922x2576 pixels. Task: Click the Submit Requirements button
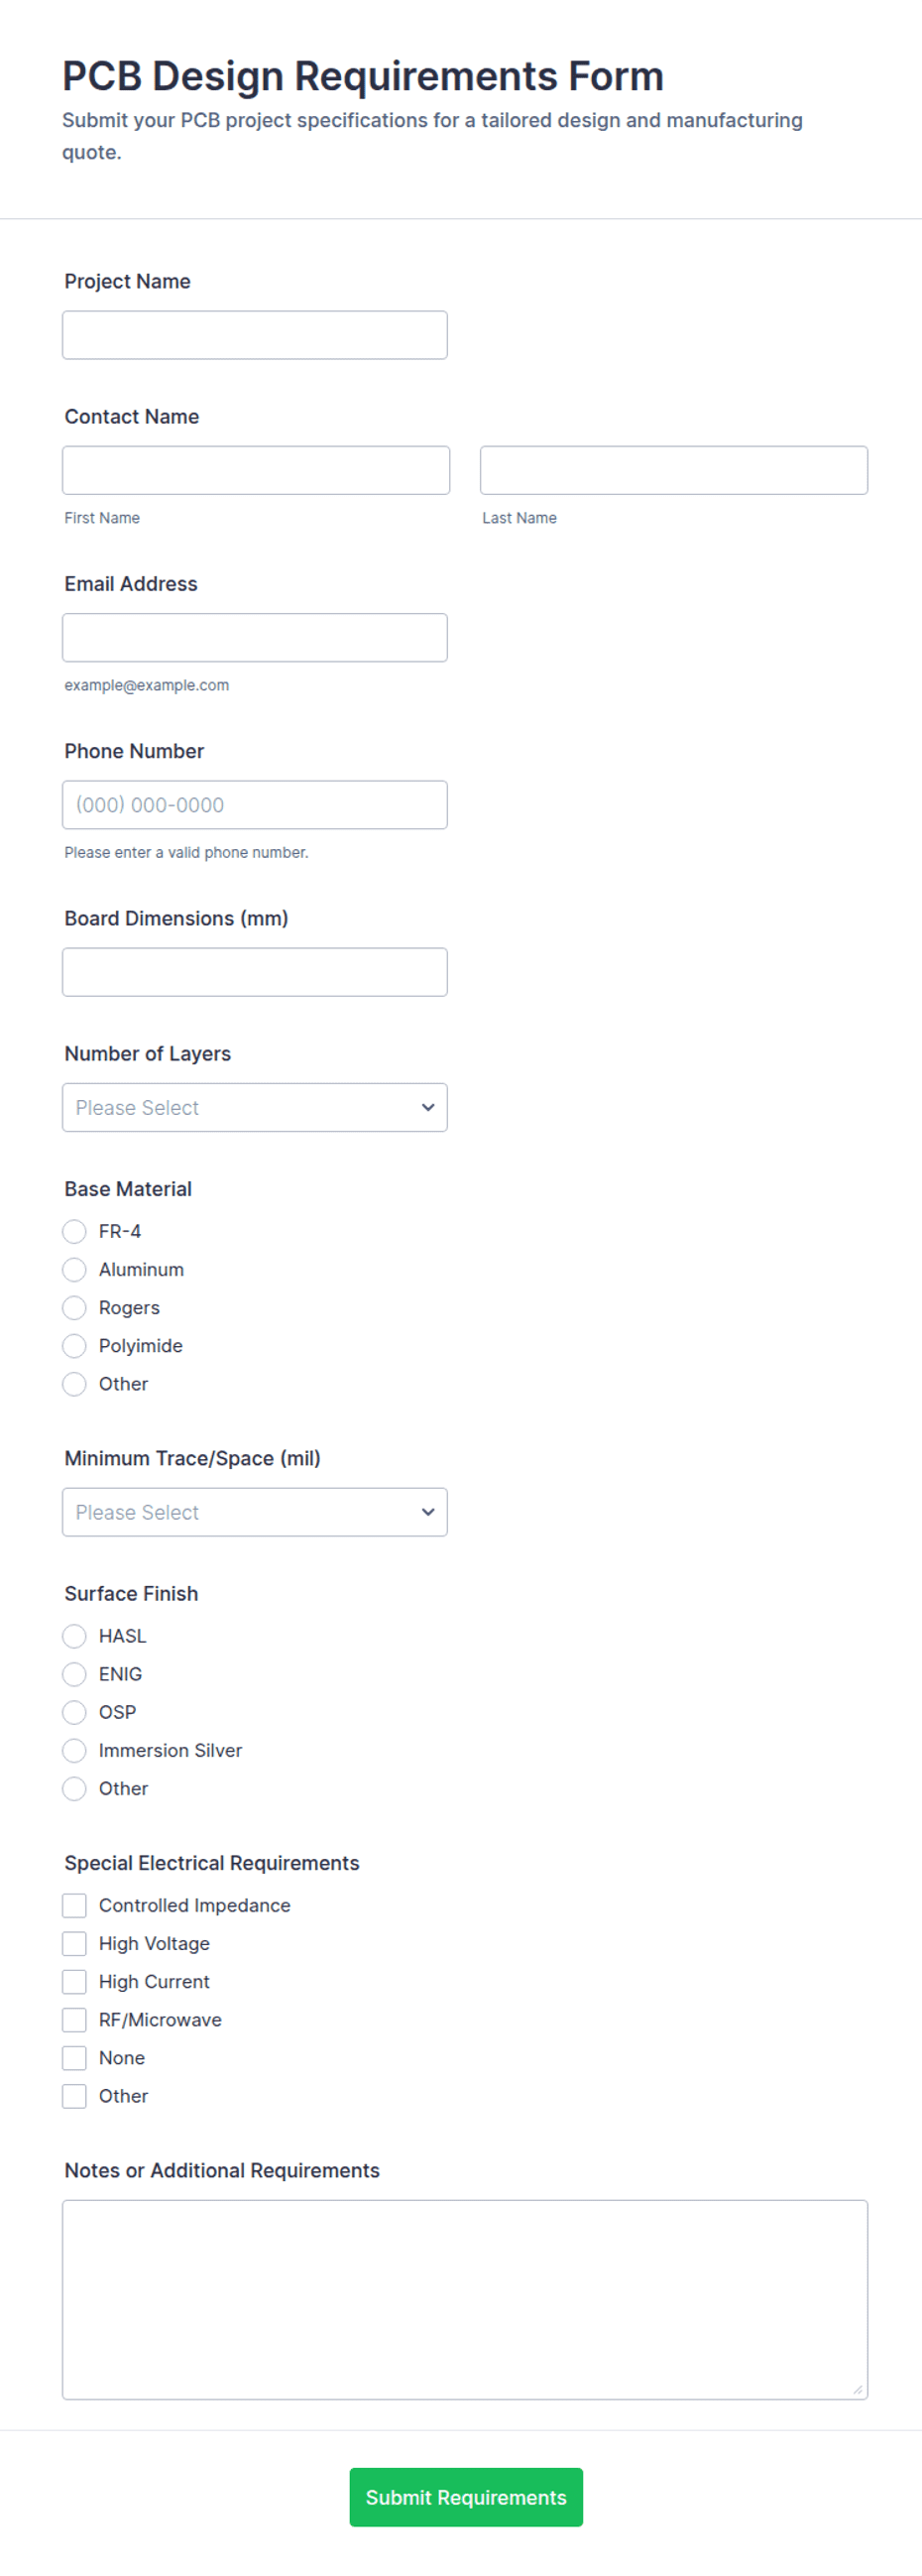(465, 2496)
